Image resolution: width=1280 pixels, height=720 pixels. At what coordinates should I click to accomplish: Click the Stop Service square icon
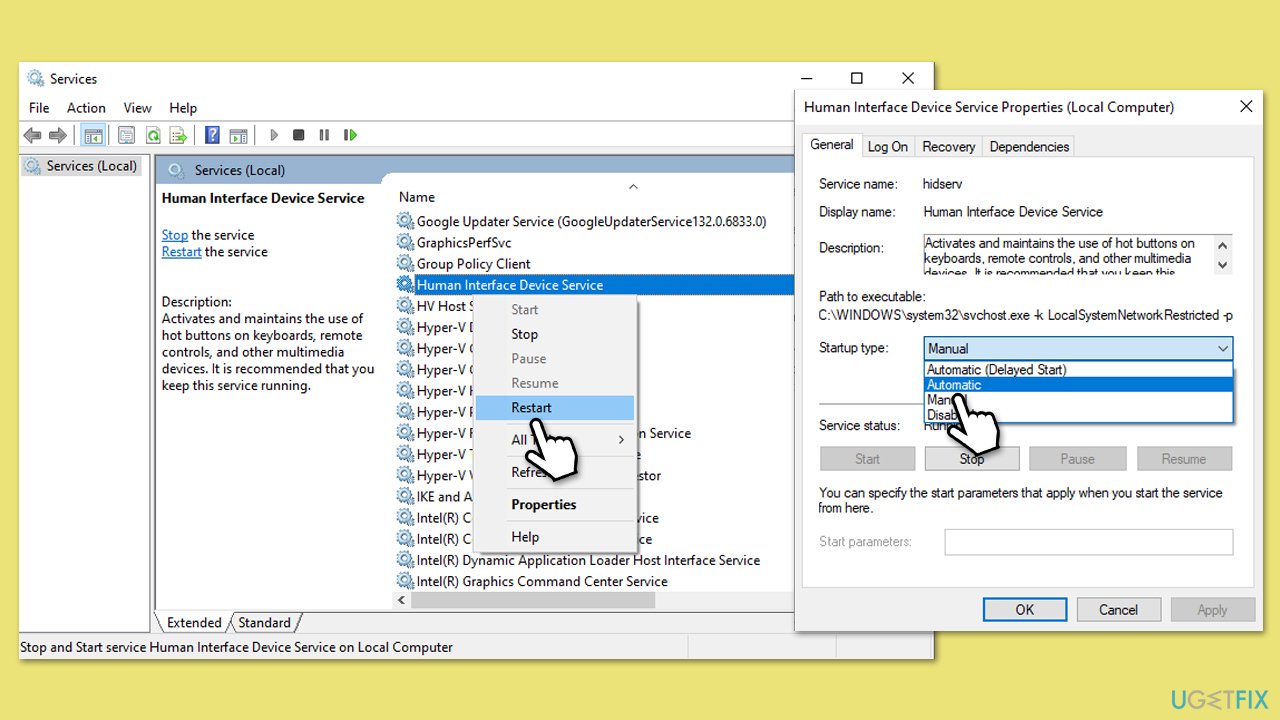298,135
